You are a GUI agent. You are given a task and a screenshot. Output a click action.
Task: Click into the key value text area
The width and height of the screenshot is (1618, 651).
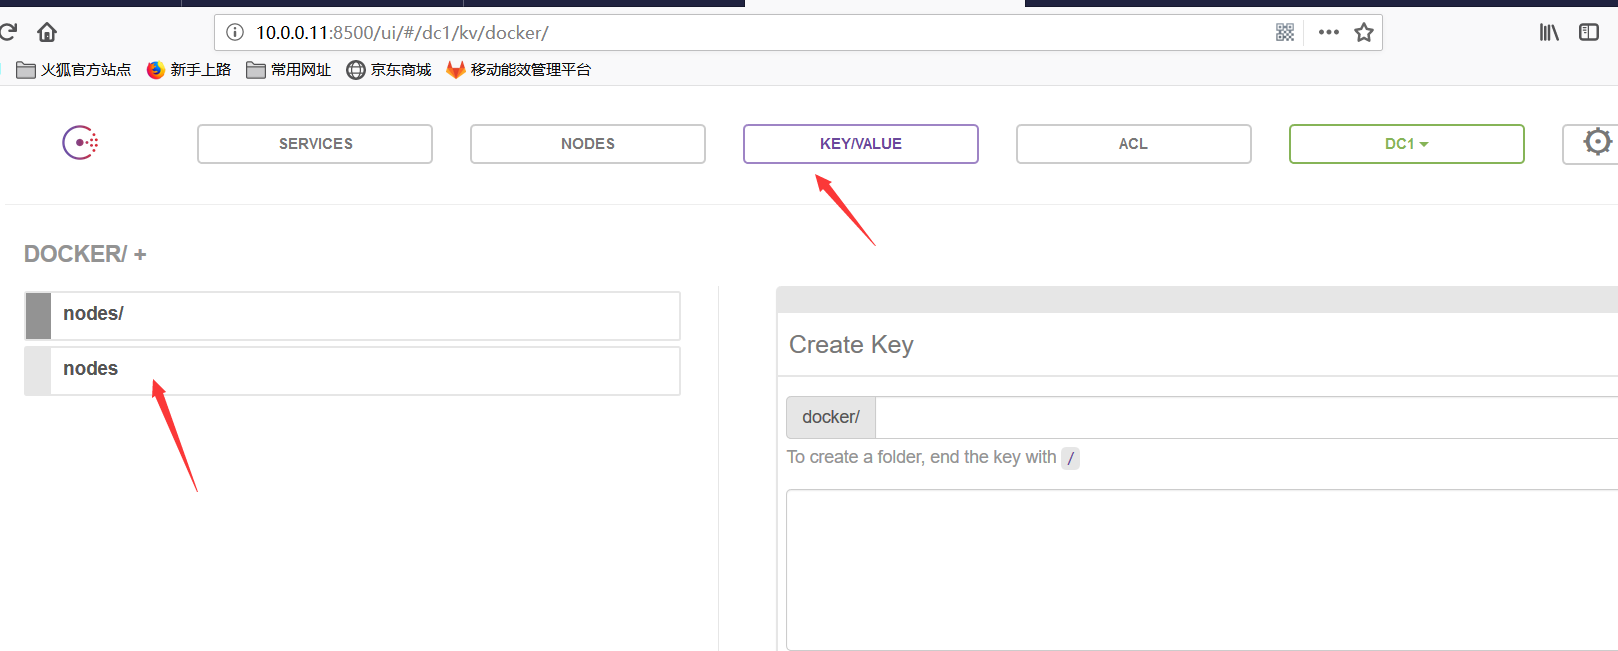coord(1202,570)
